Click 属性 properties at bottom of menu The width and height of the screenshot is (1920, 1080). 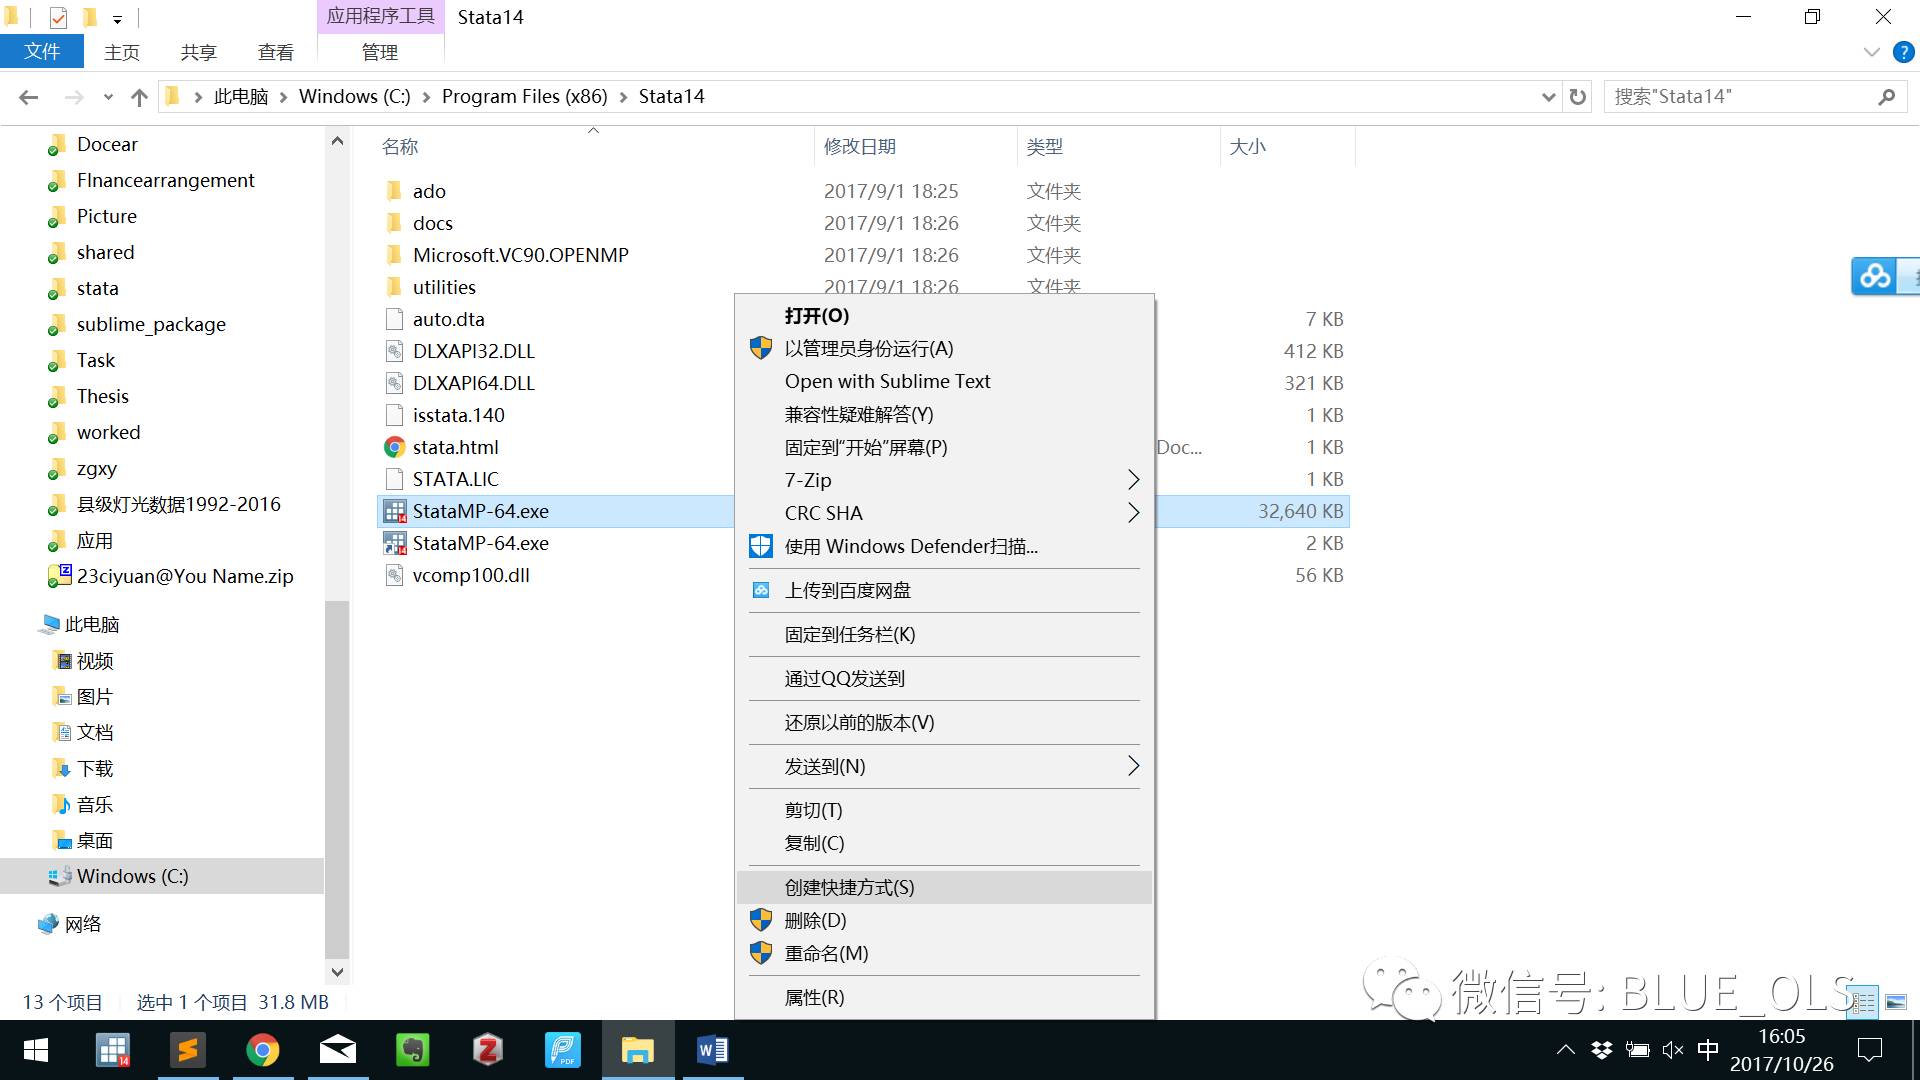[x=814, y=997]
